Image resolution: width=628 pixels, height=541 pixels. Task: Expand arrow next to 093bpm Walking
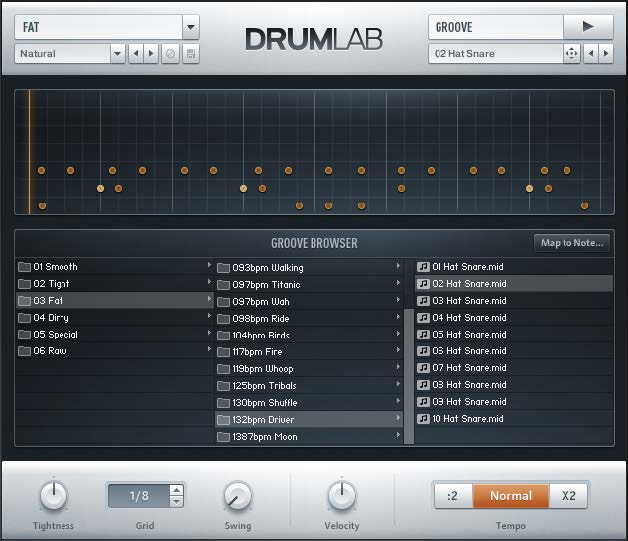(398, 266)
